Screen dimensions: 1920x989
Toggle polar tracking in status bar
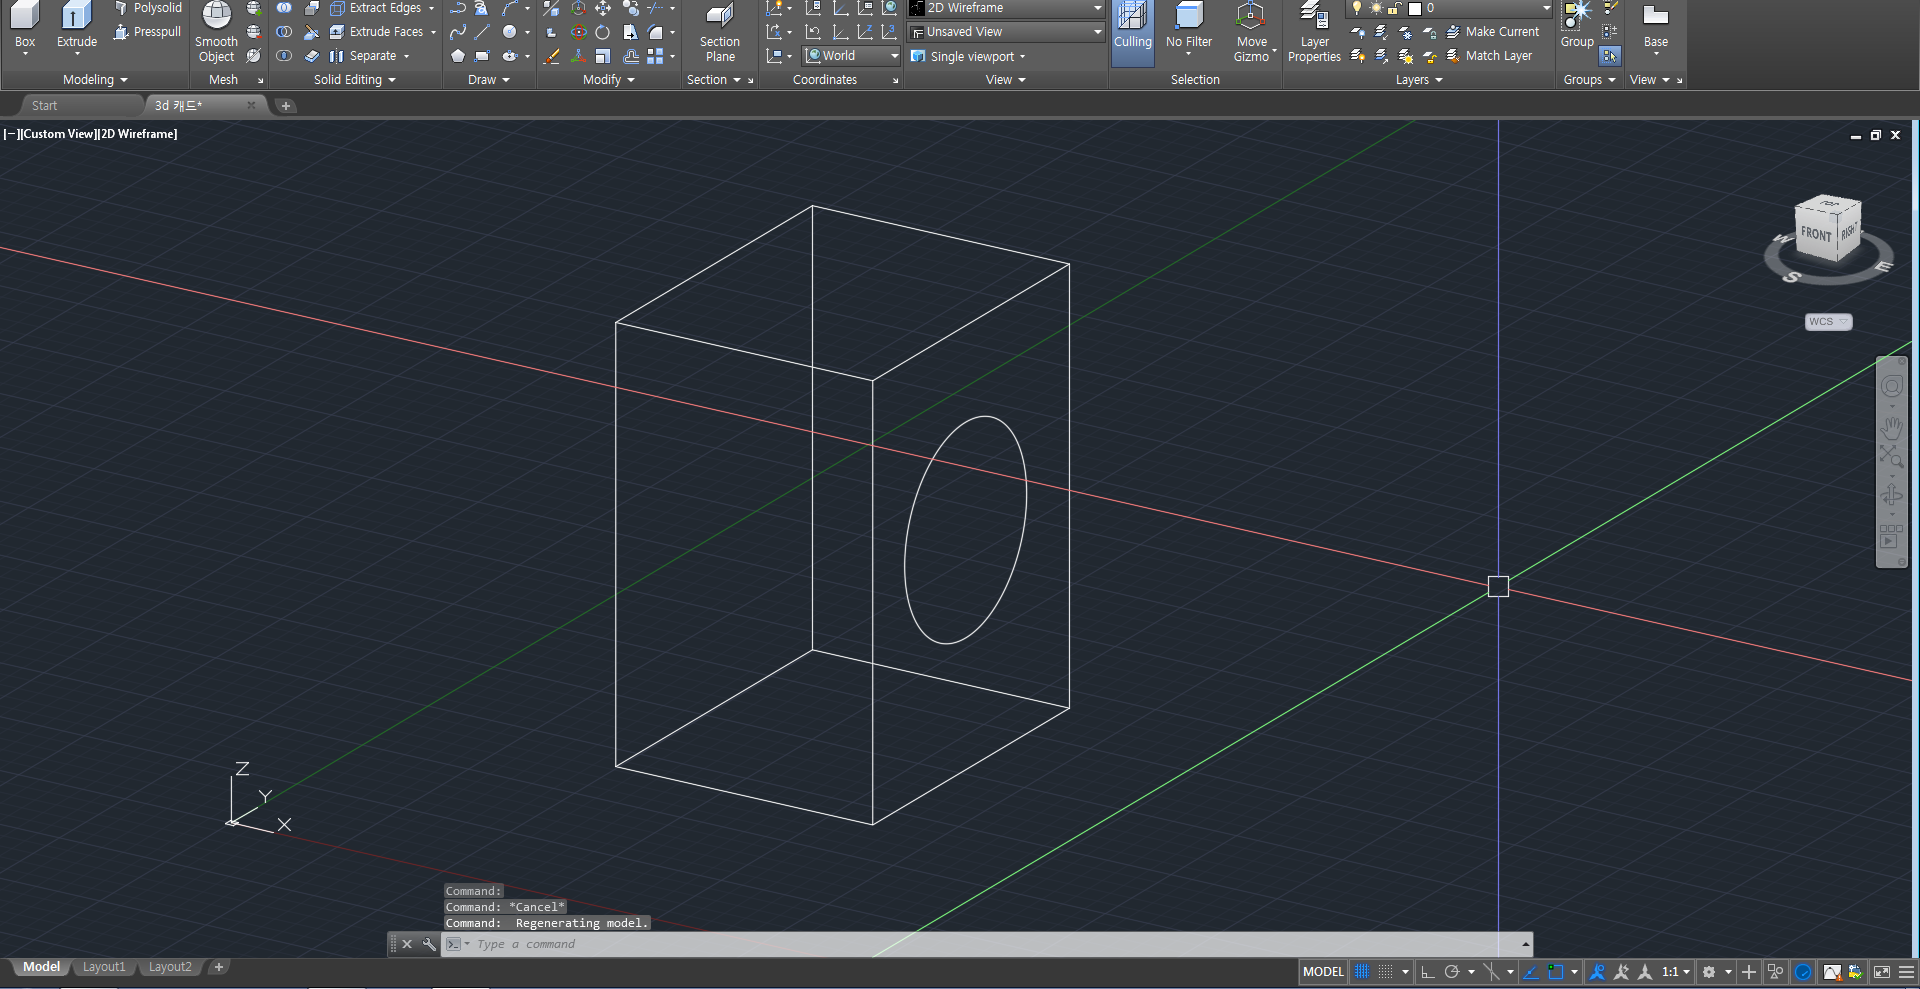pyautogui.click(x=1452, y=971)
